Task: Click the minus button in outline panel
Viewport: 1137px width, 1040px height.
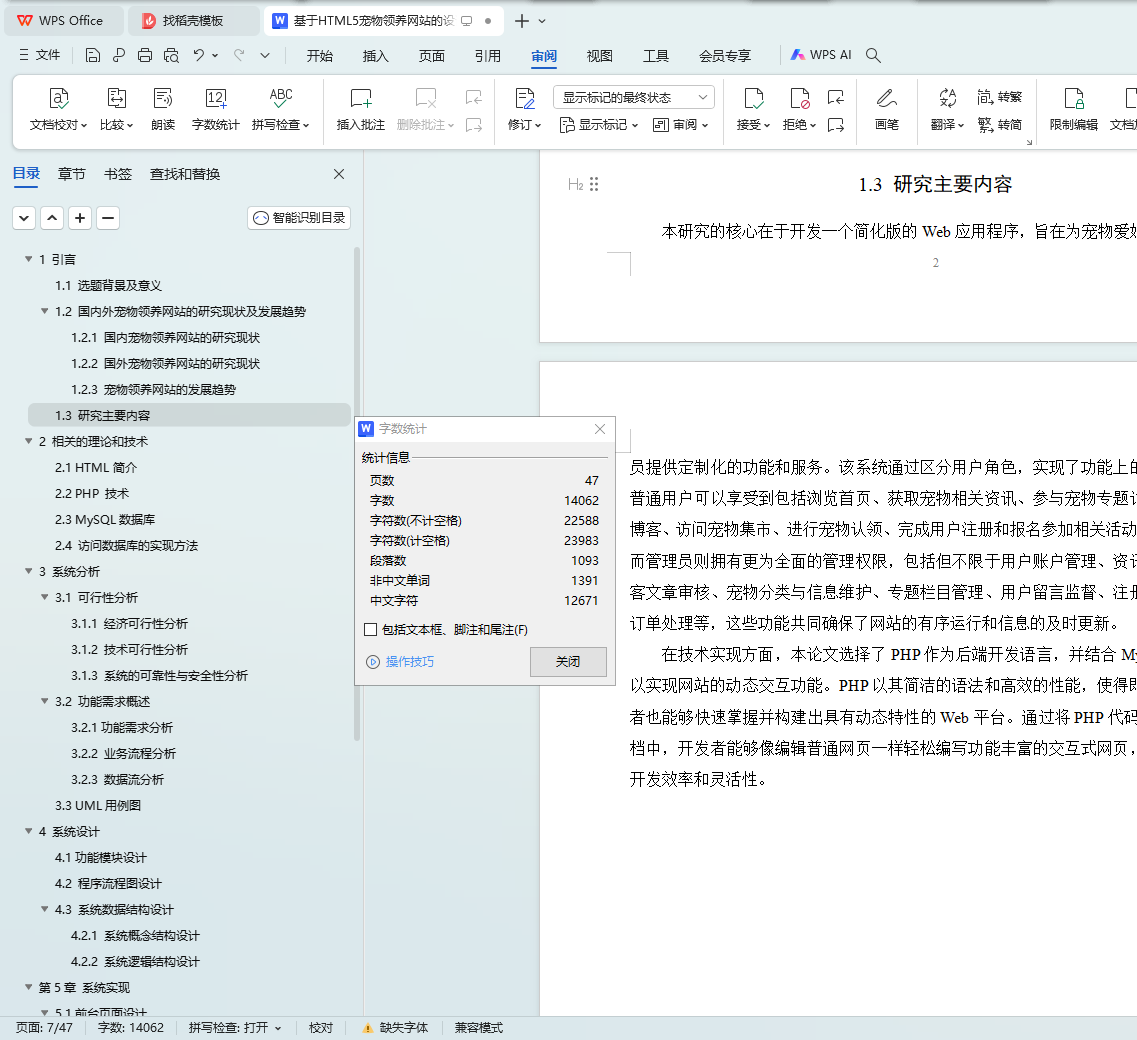Action: (108, 218)
